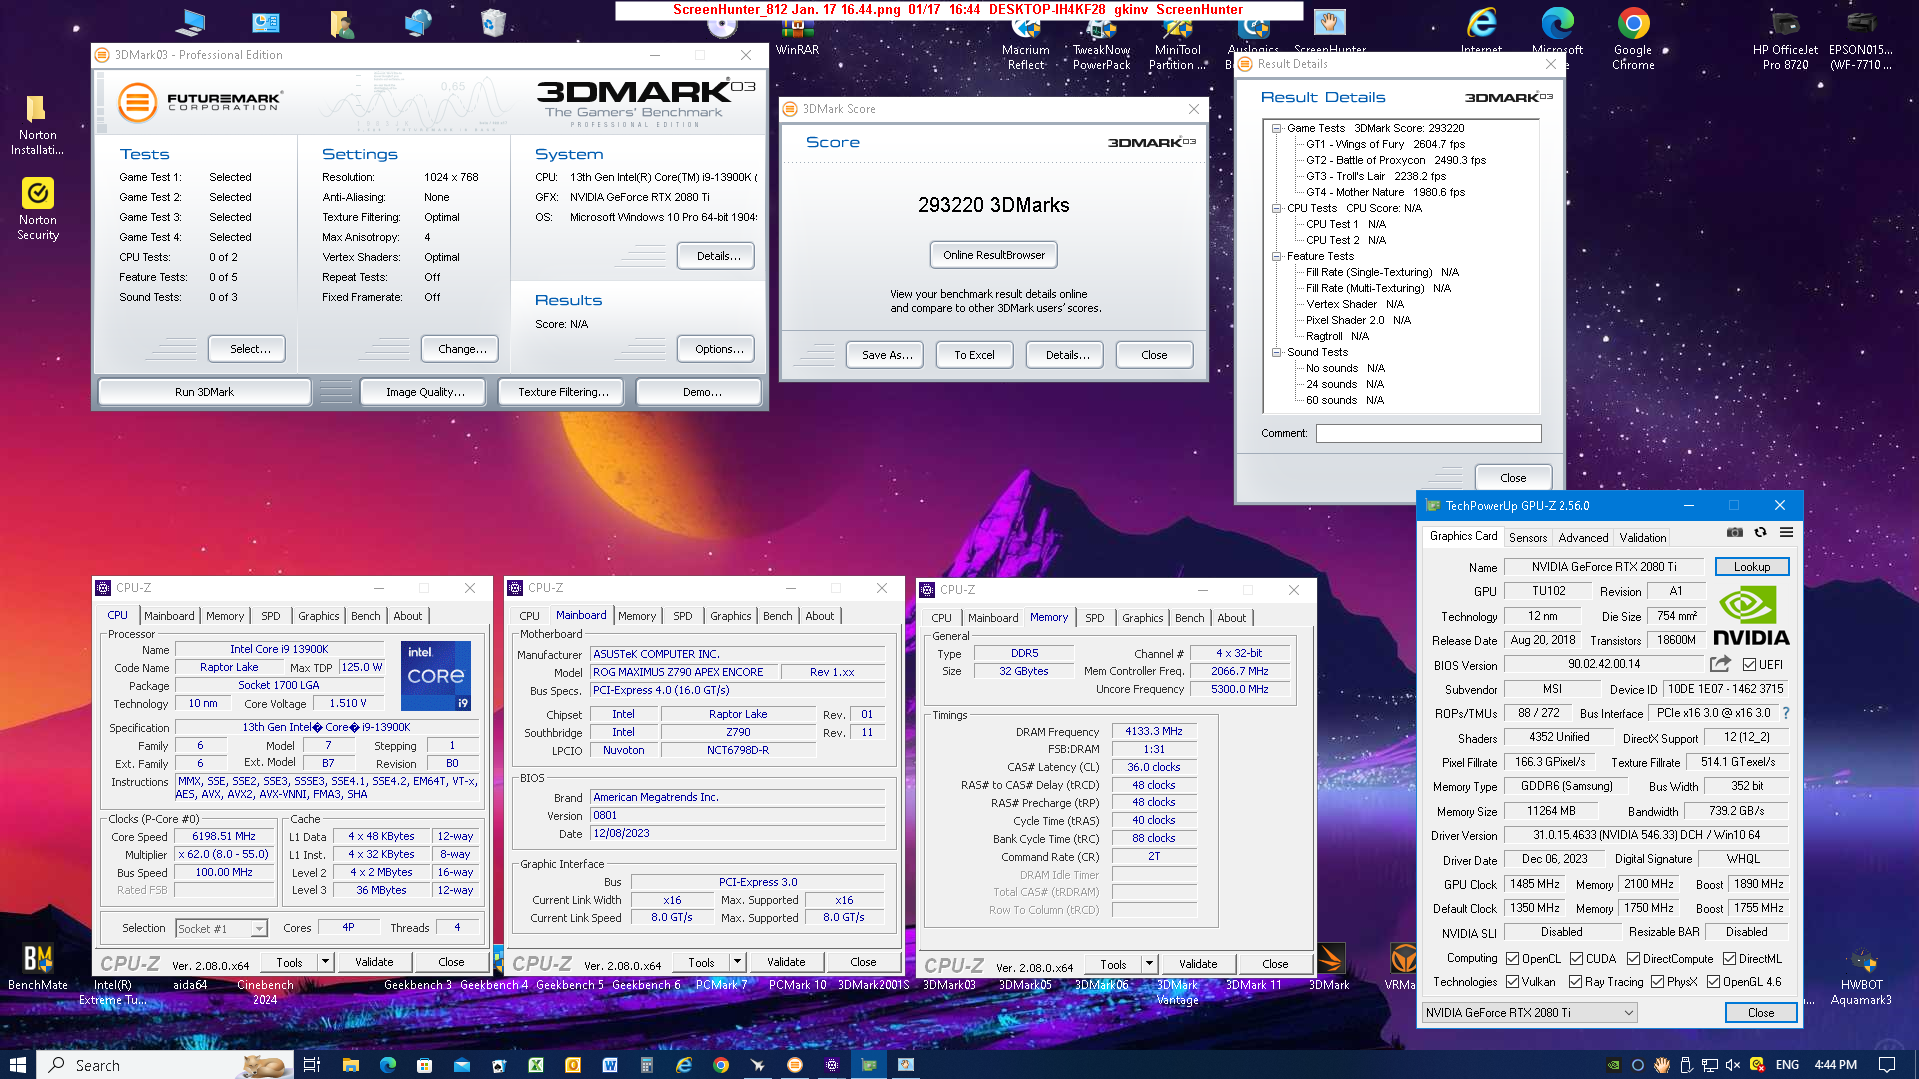1919x1079 pixels.
Task: Click the taskbar Search box
Action: 166,1065
